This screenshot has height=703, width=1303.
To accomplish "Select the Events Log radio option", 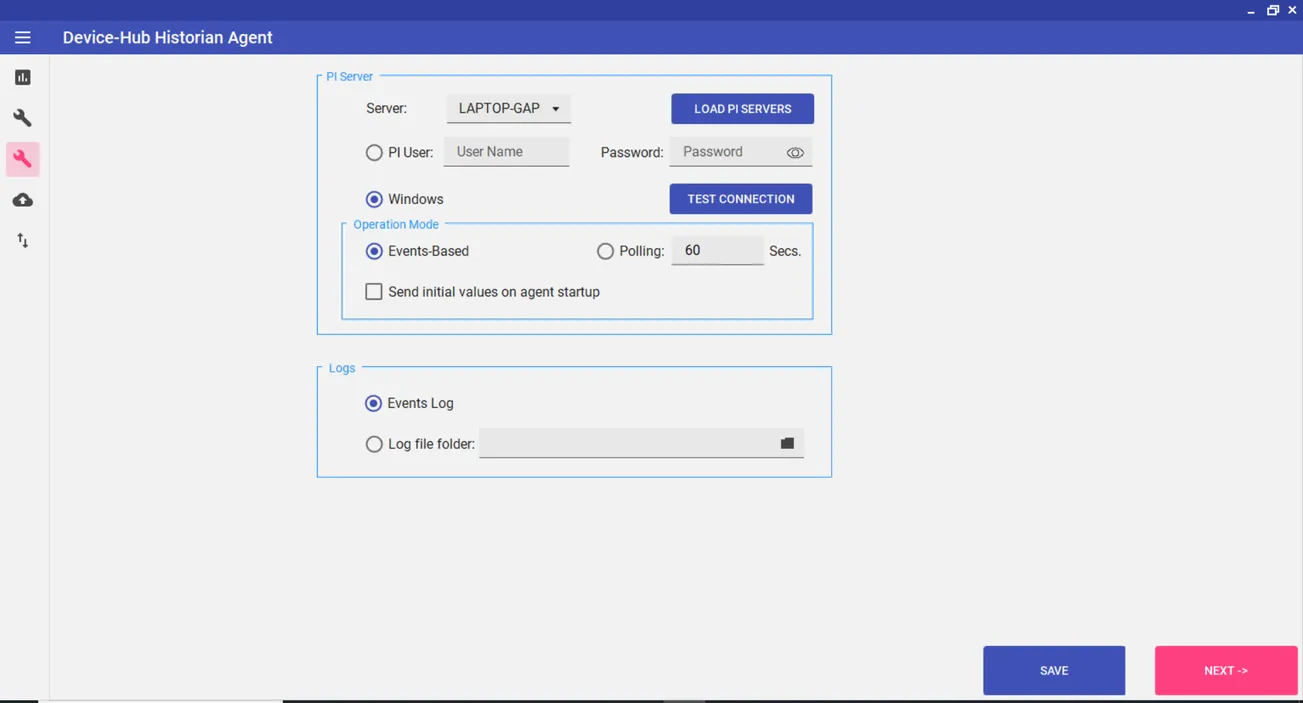I will tap(373, 403).
